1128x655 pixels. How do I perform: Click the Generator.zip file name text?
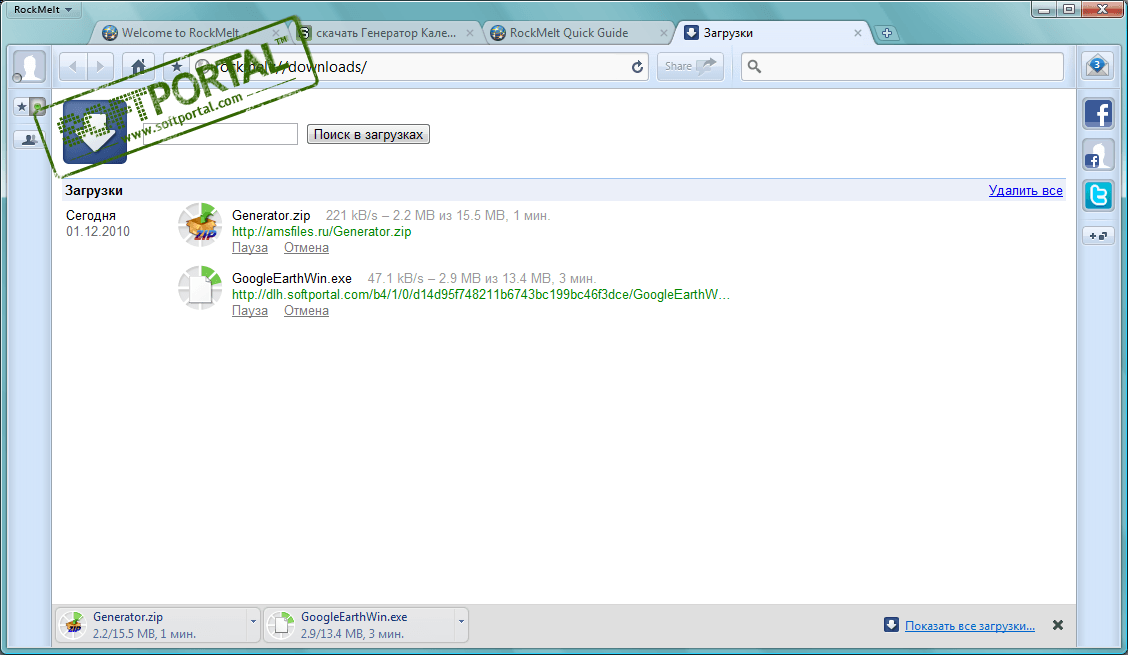(x=271, y=215)
